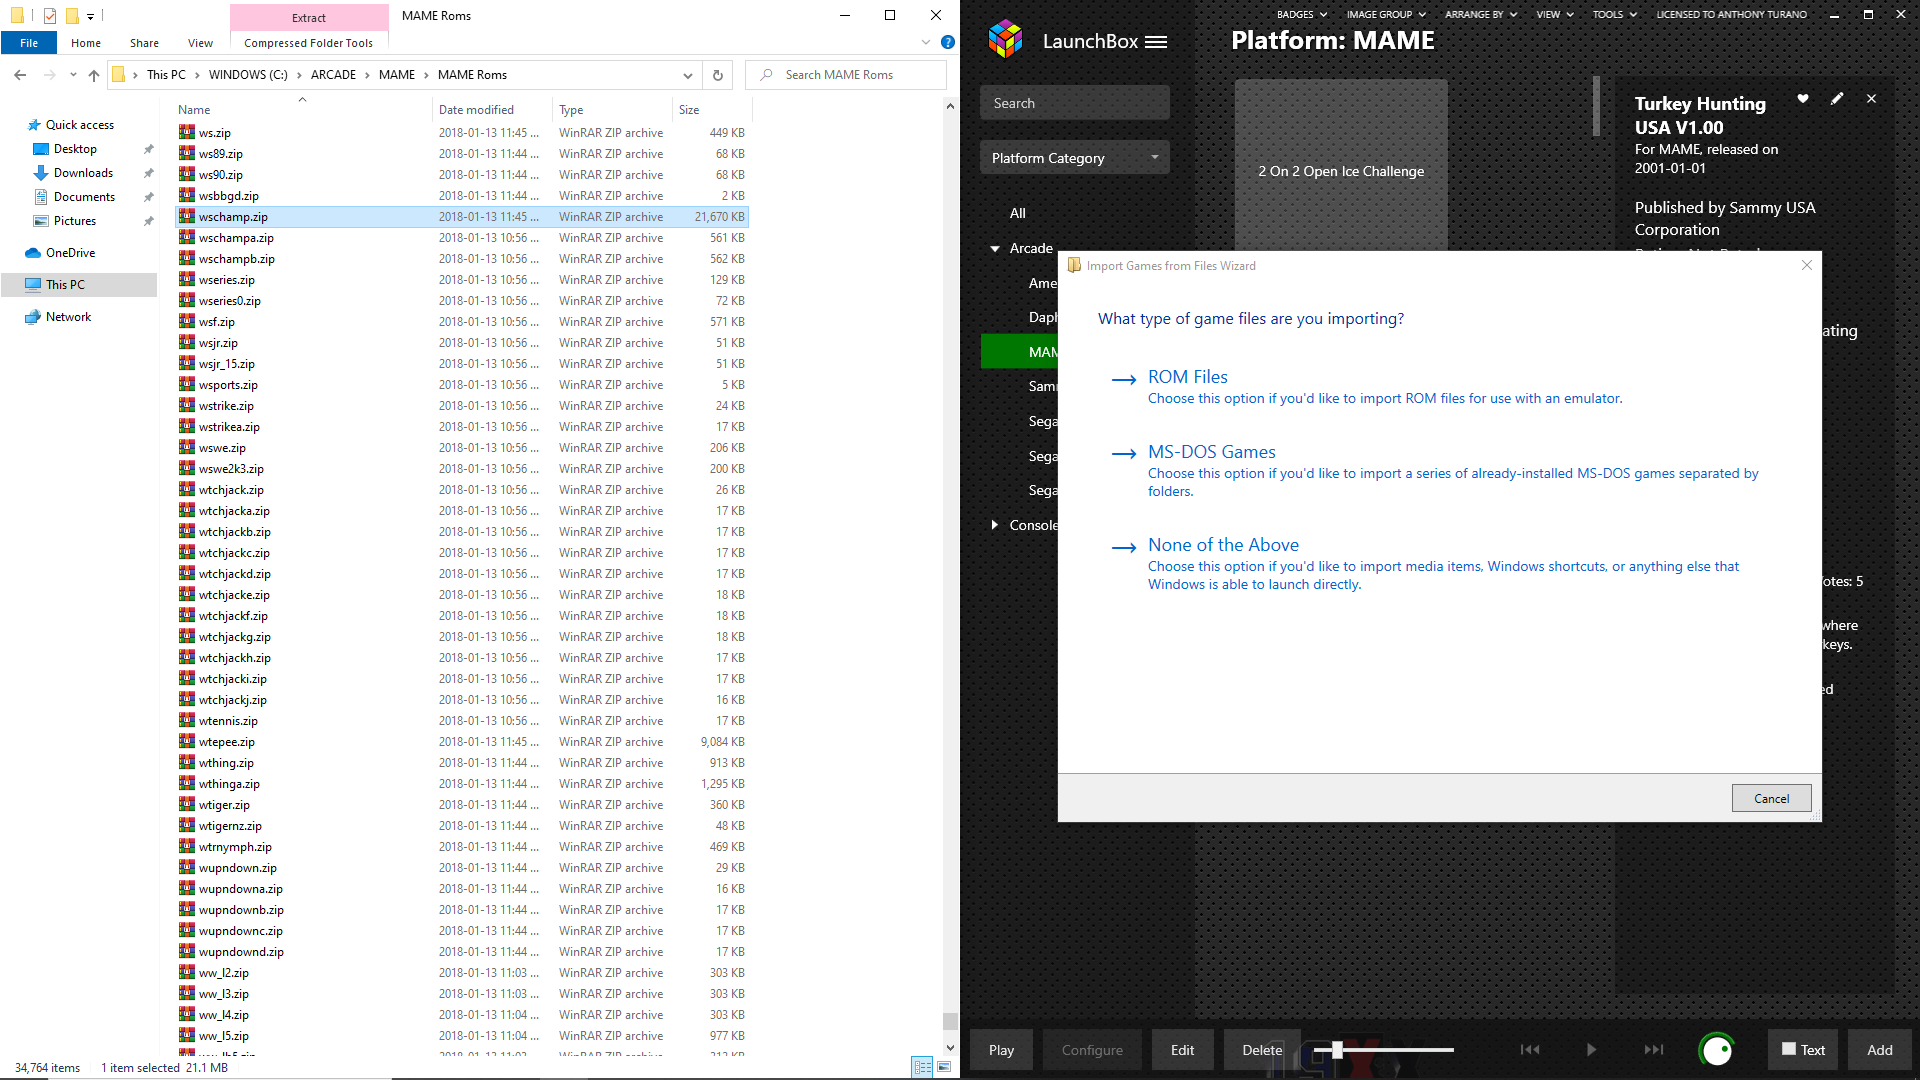Collapse the Arcade category tree
The image size is (1920, 1080).
tap(995, 249)
